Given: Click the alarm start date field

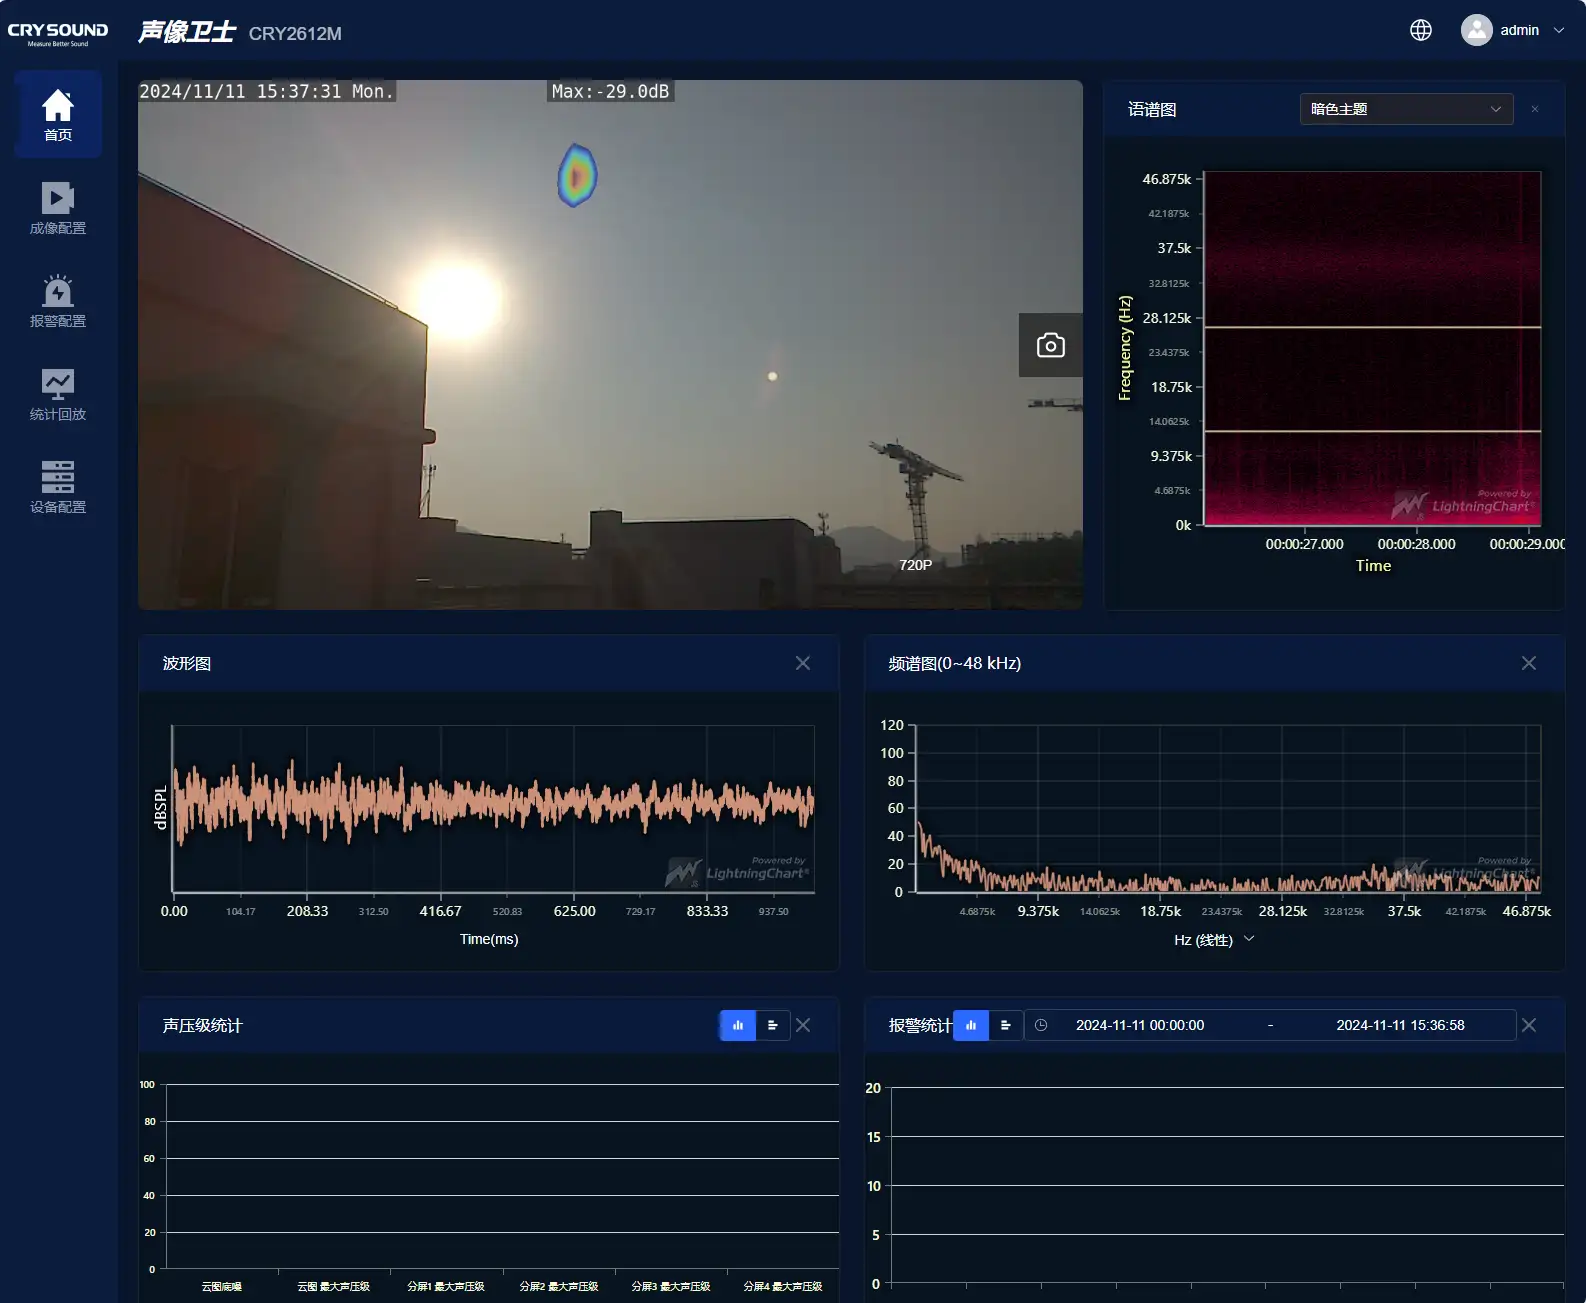Looking at the screenshot, I should (x=1140, y=1025).
